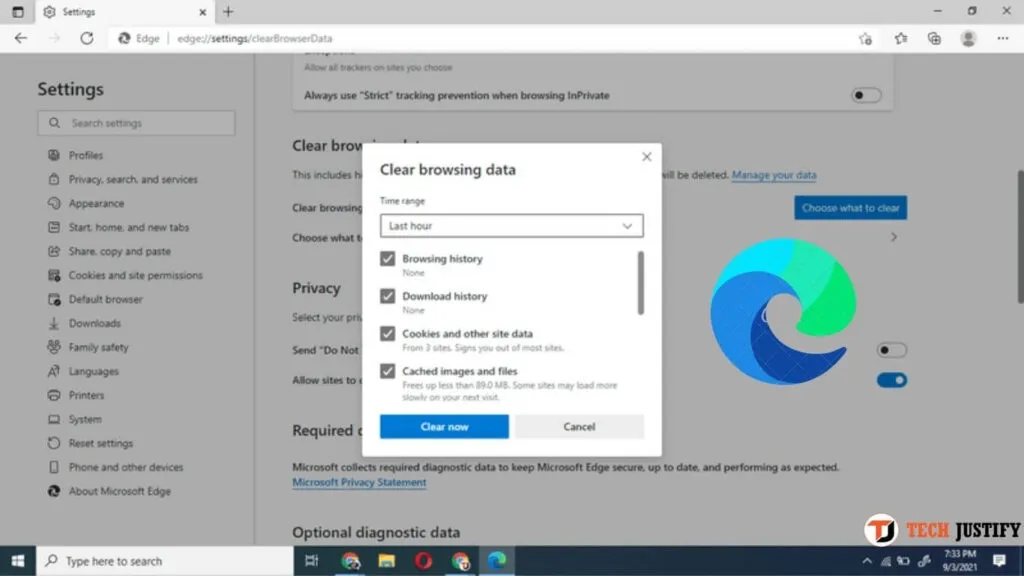Uncheck the Download history checkbox

388,297
